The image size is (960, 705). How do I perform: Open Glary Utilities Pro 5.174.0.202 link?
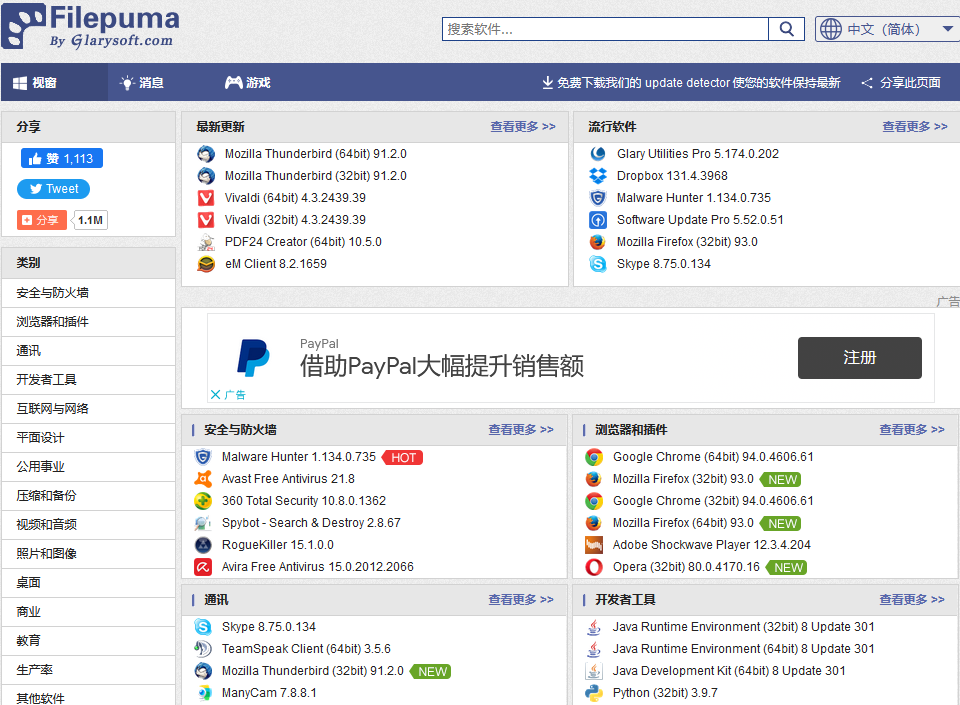coord(697,154)
